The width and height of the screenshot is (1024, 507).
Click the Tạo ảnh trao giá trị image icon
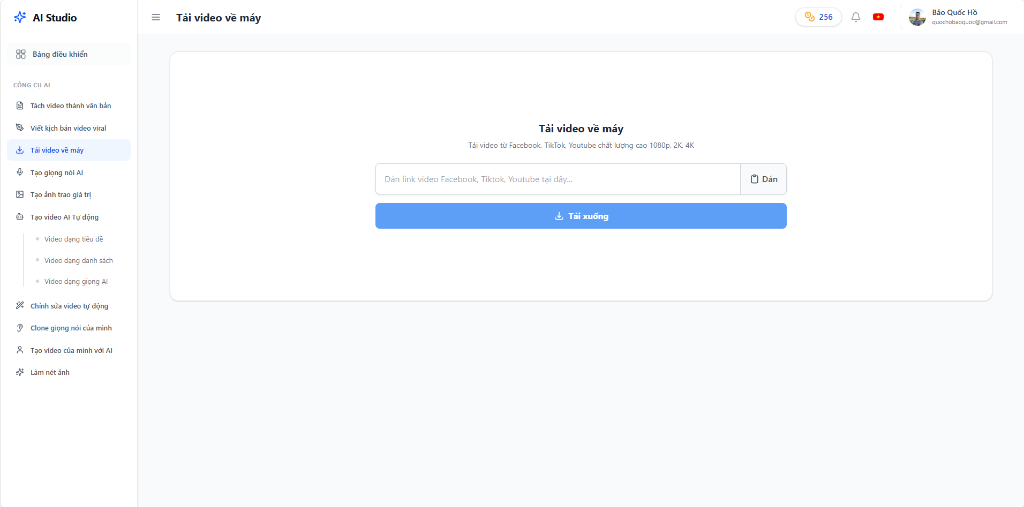[x=20, y=195]
